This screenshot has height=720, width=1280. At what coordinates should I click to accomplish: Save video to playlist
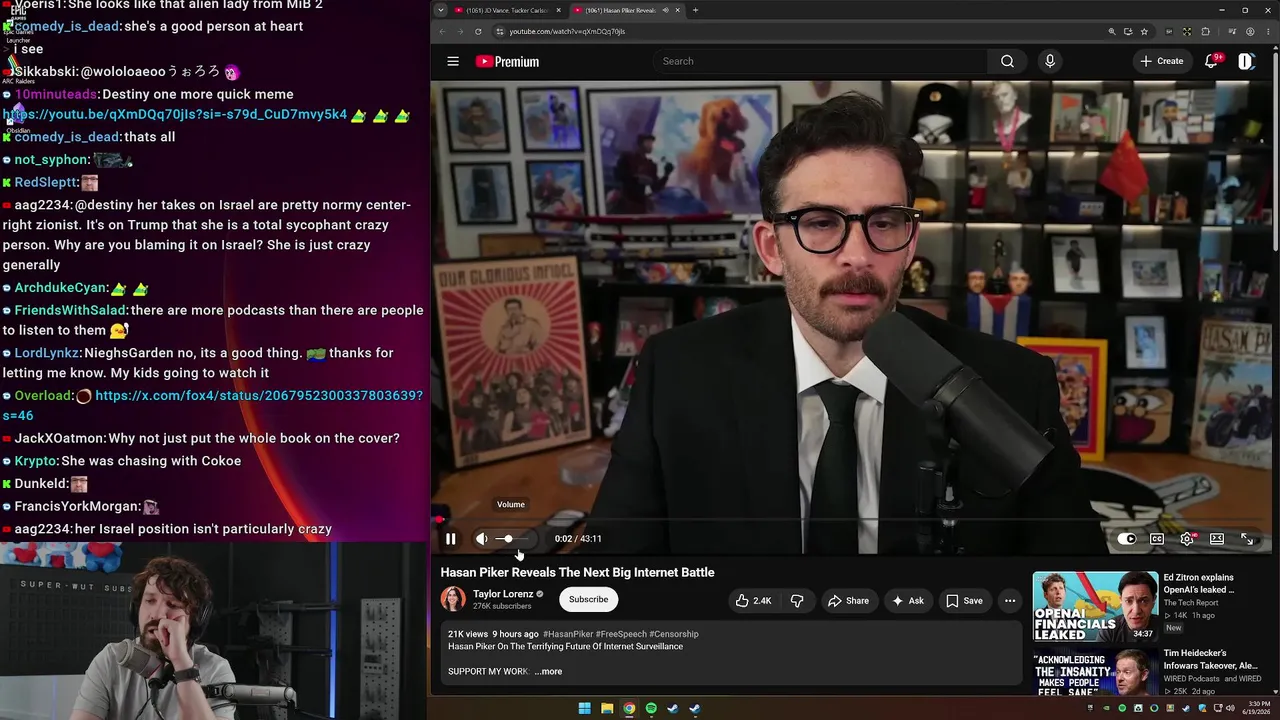click(x=964, y=600)
